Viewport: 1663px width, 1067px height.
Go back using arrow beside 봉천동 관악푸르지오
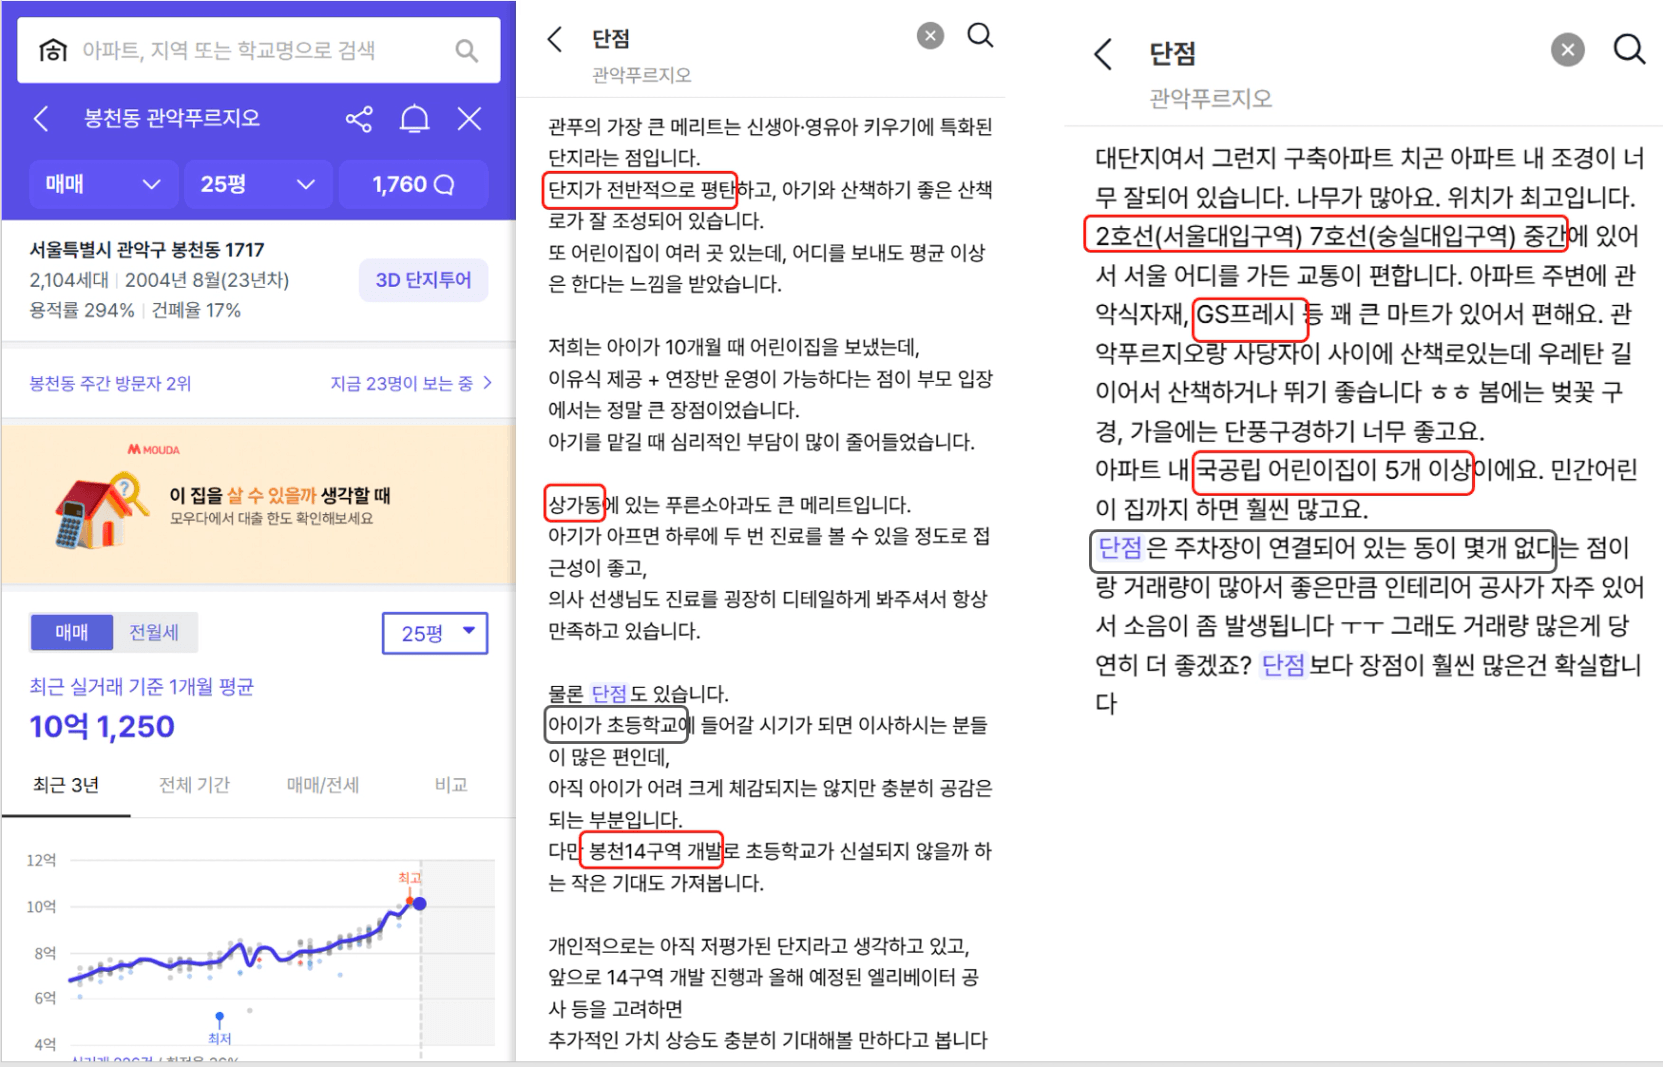[x=41, y=119]
